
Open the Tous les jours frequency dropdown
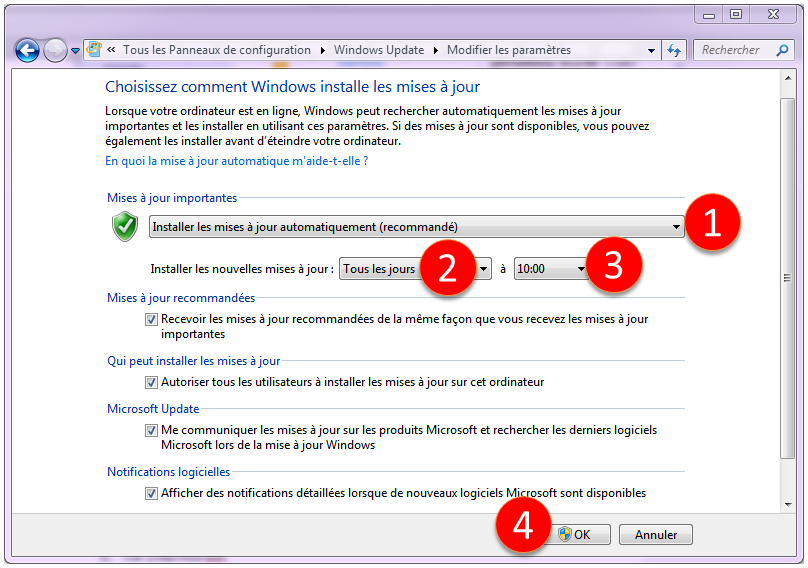pyautogui.click(x=415, y=269)
